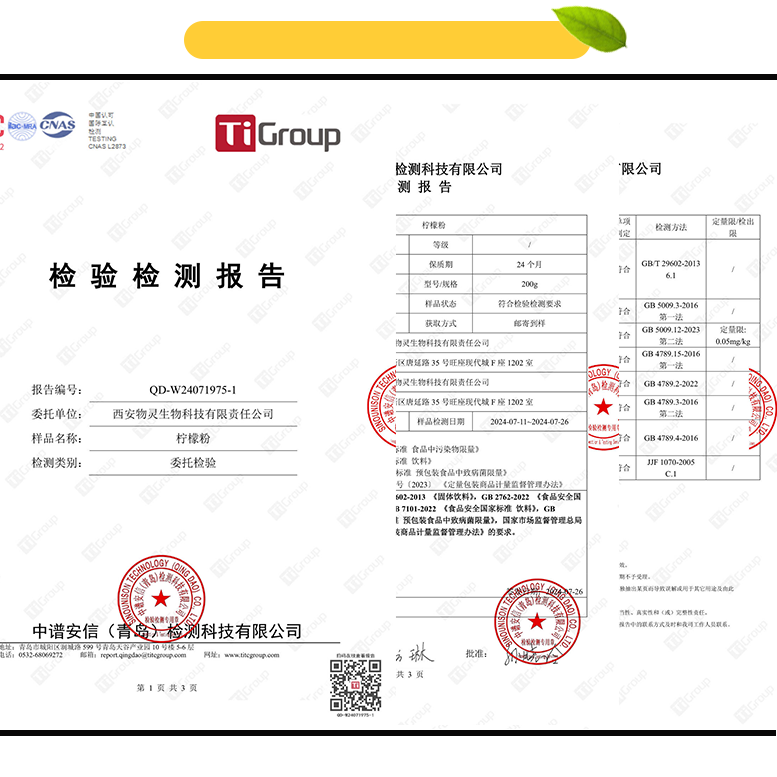
Task: Click the 等级 cell in the sample table
Action: pos(441,245)
